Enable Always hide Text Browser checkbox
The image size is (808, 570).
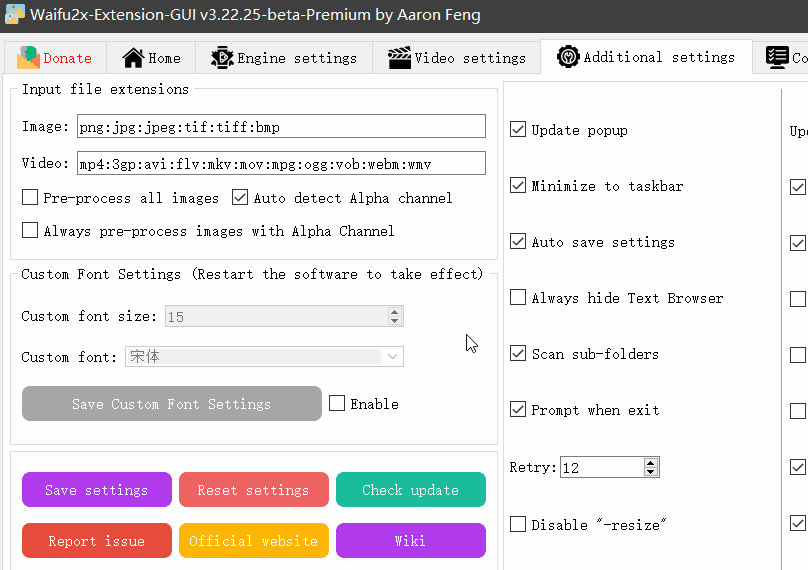pyautogui.click(x=518, y=297)
